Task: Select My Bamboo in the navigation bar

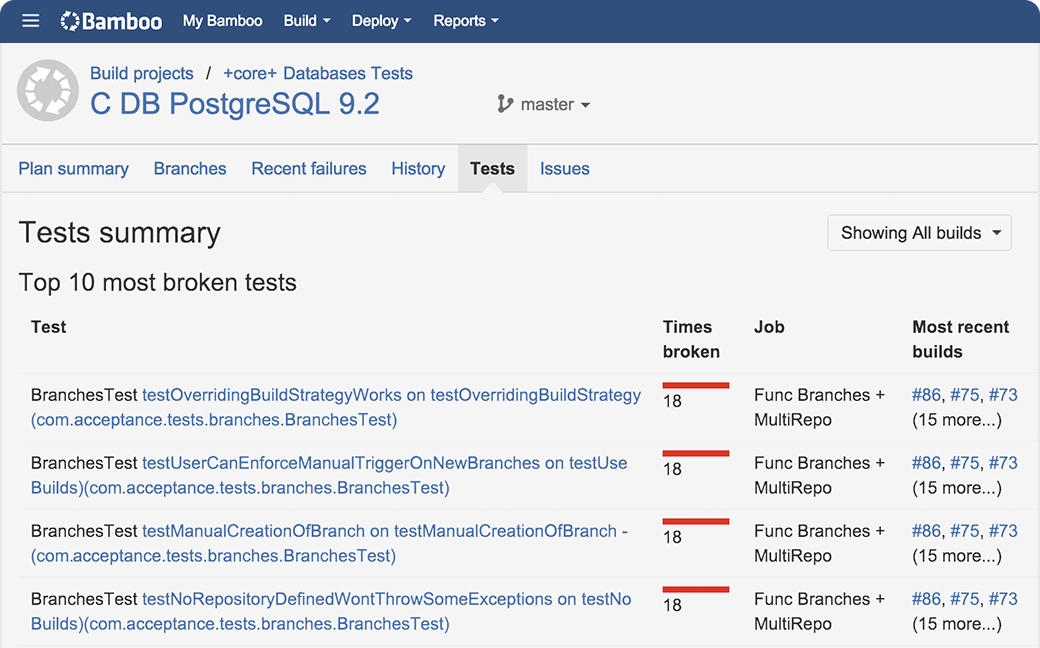Action: point(222,20)
